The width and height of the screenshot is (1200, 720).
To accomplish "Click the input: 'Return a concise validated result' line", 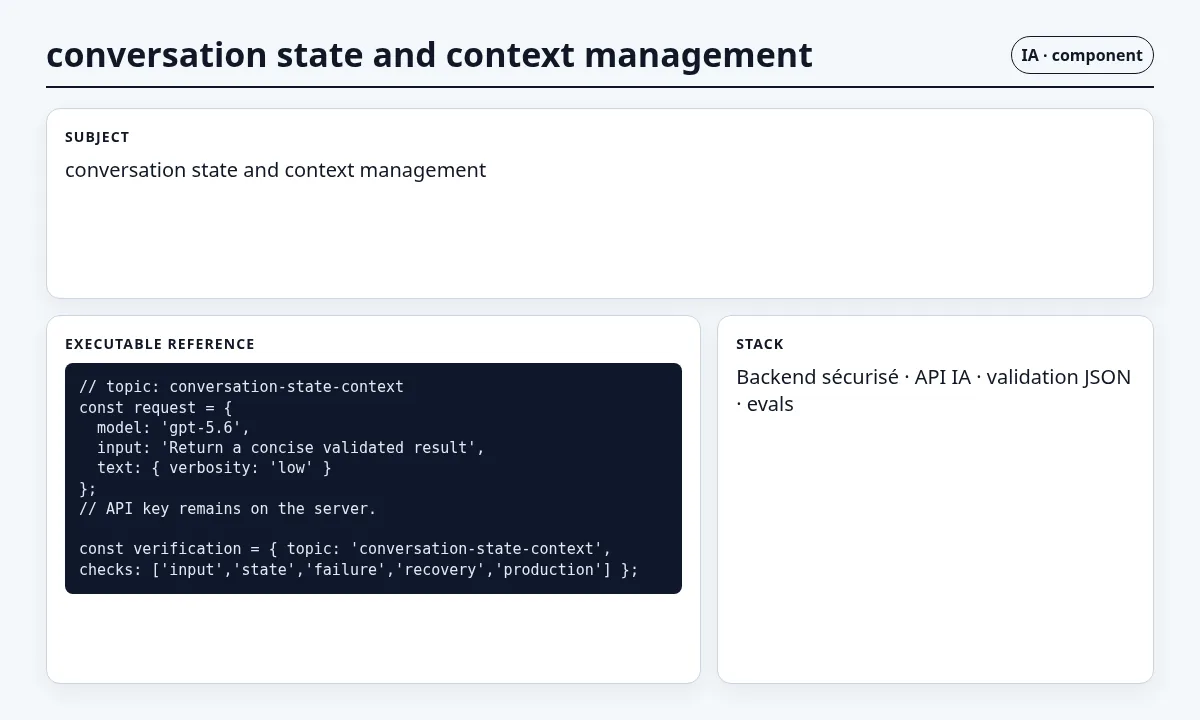I will pyautogui.click(x=291, y=447).
